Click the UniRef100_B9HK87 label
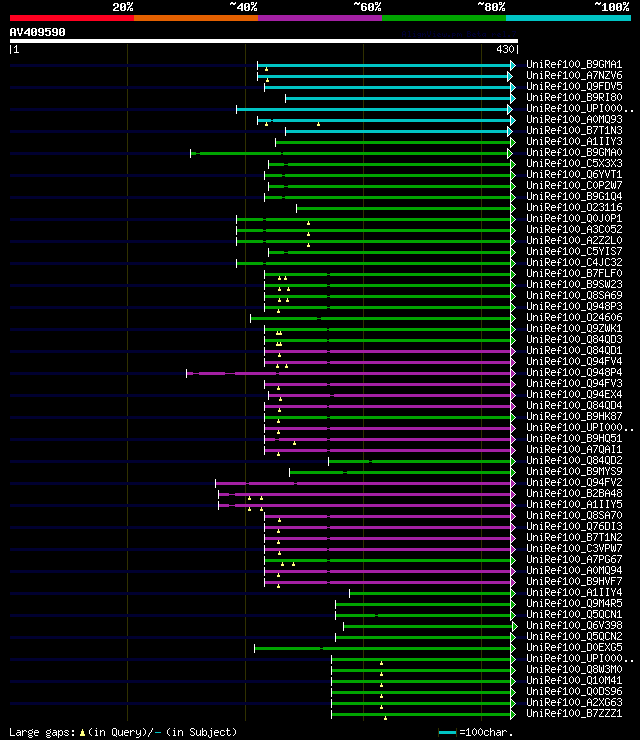Image resolution: width=640 pixels, height=740 pixels. [x=574, y=417]
